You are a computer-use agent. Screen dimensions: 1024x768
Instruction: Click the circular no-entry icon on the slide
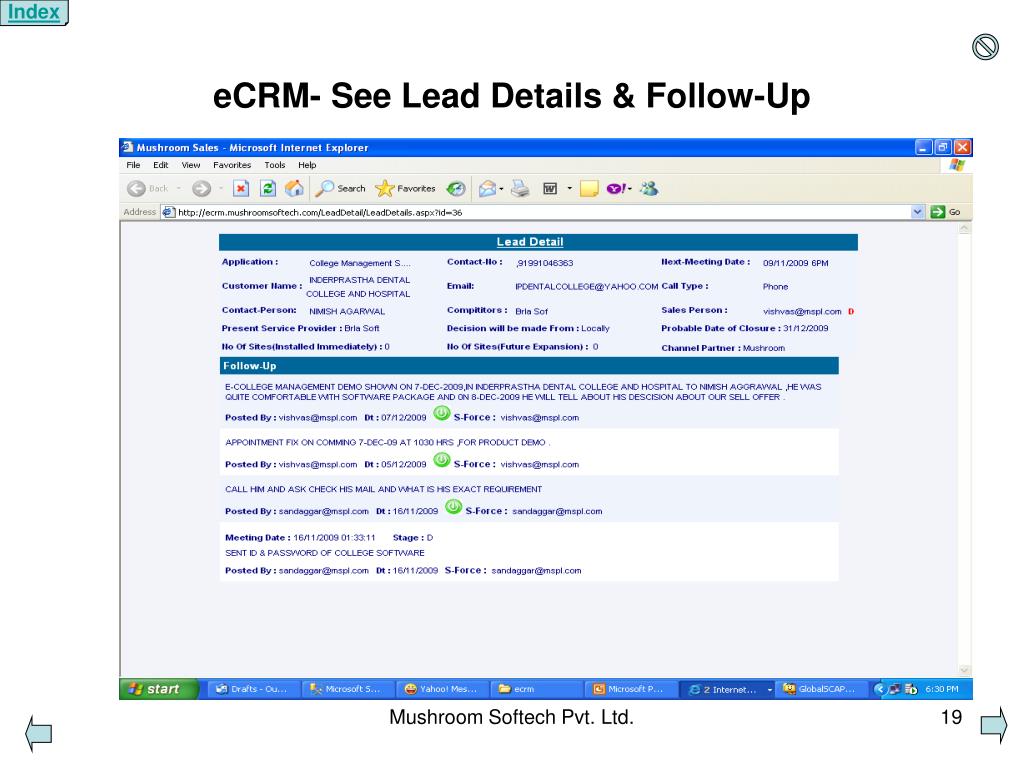985,47
